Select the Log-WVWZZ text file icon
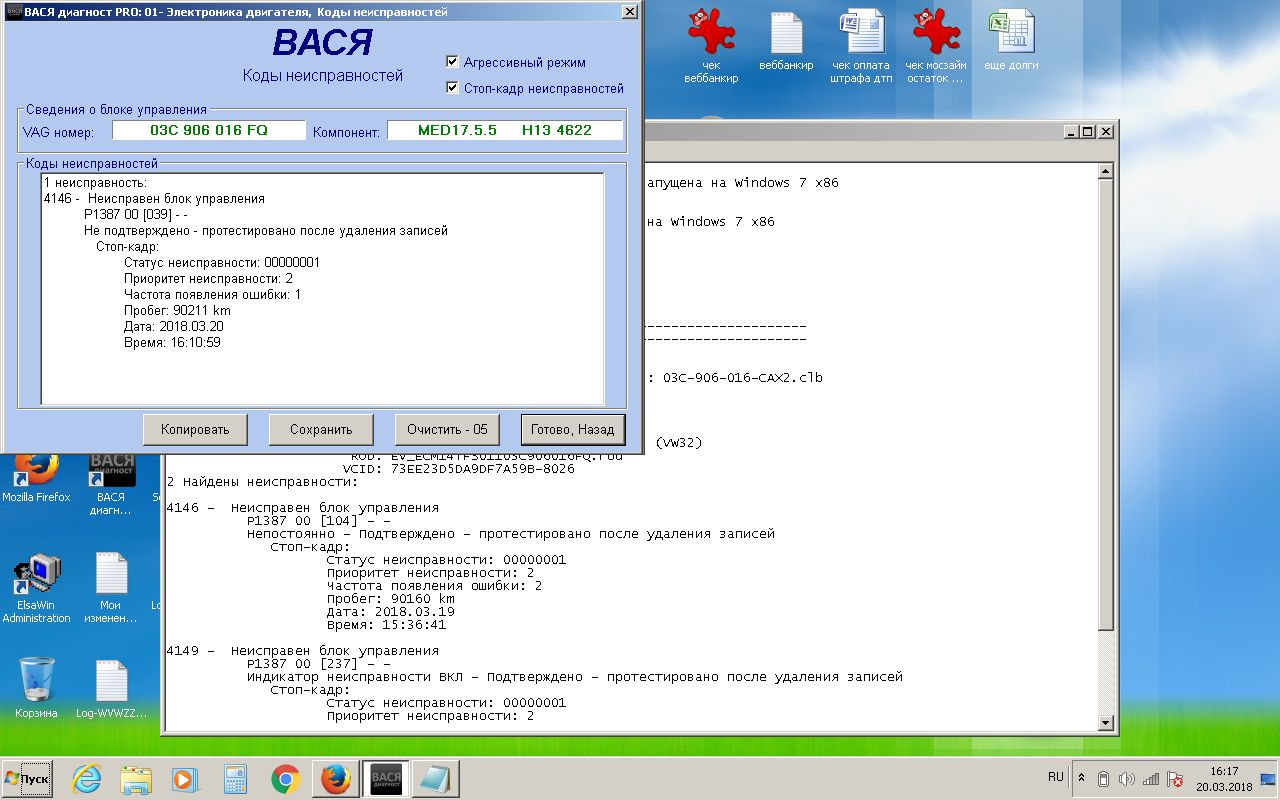Screen dimensions: 1280x800 (111, 689)
